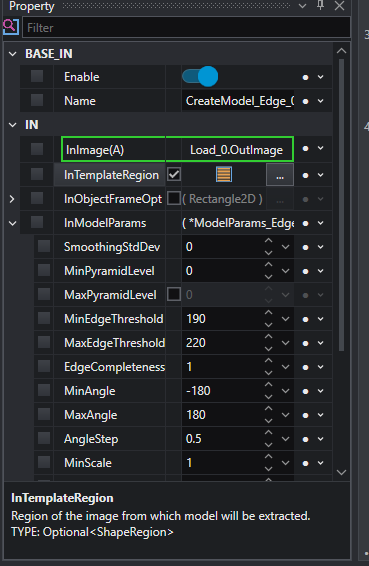Viewport: 369px width, 566px height.
Task: Open the Property panel options arrow
Action: point(303,6)
